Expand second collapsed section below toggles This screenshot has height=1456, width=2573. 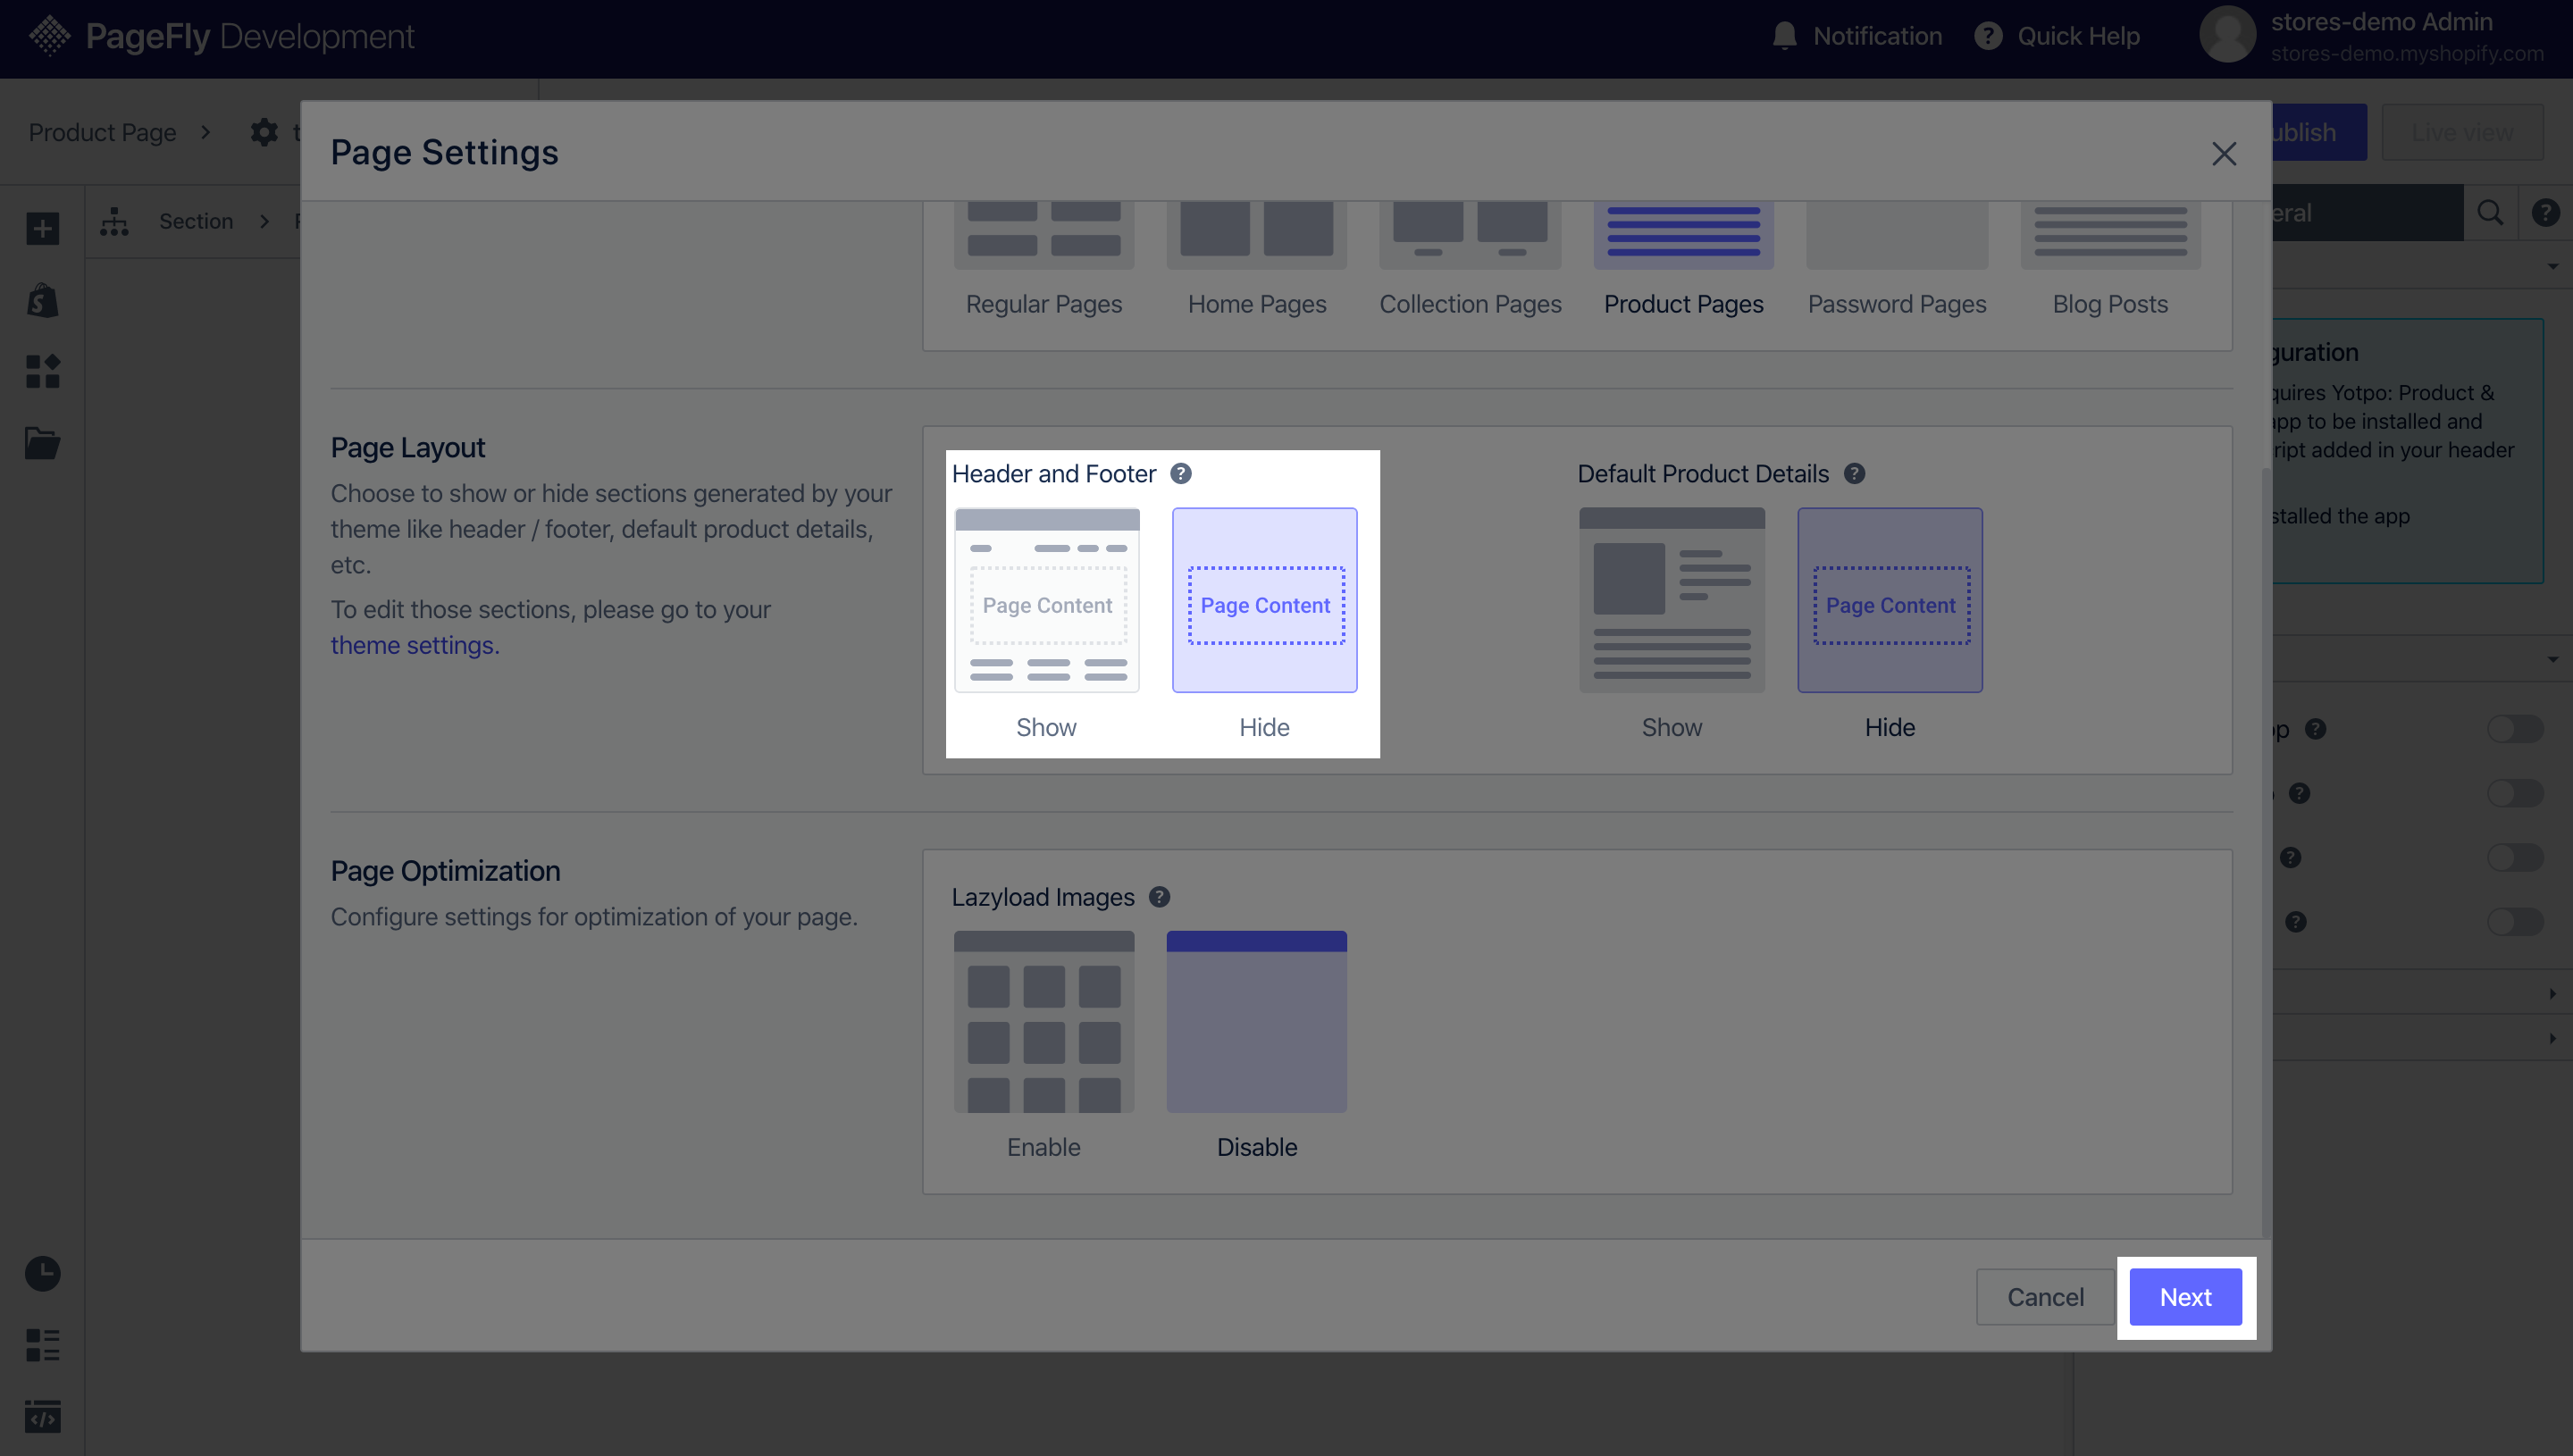2553,1038
